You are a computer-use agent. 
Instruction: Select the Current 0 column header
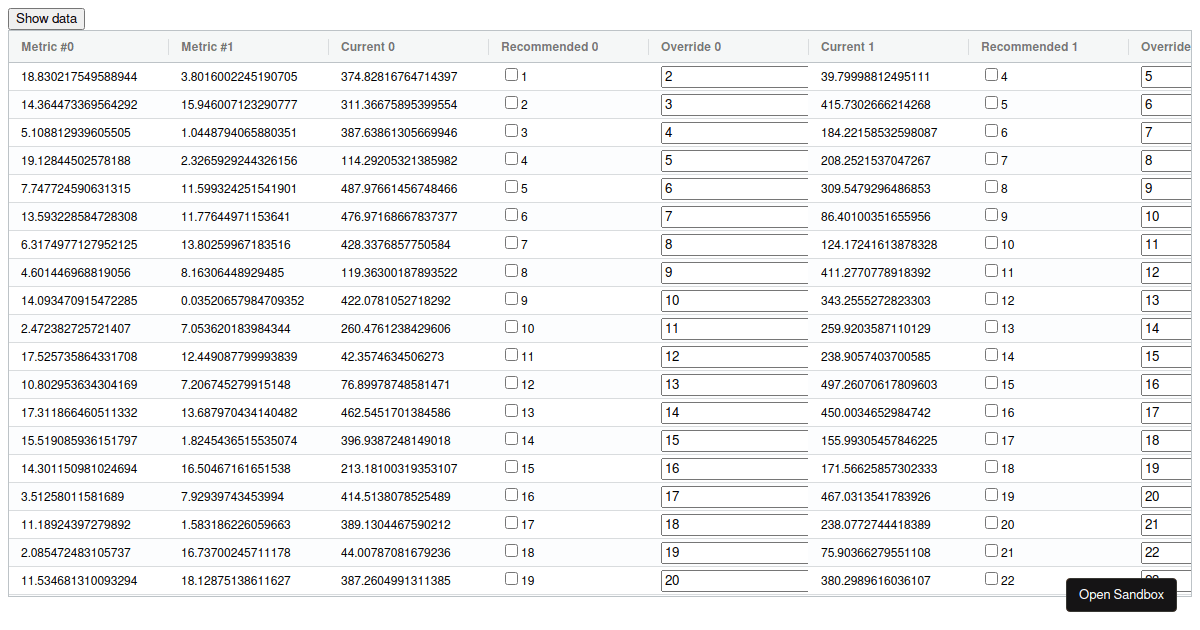pos(368,47)
